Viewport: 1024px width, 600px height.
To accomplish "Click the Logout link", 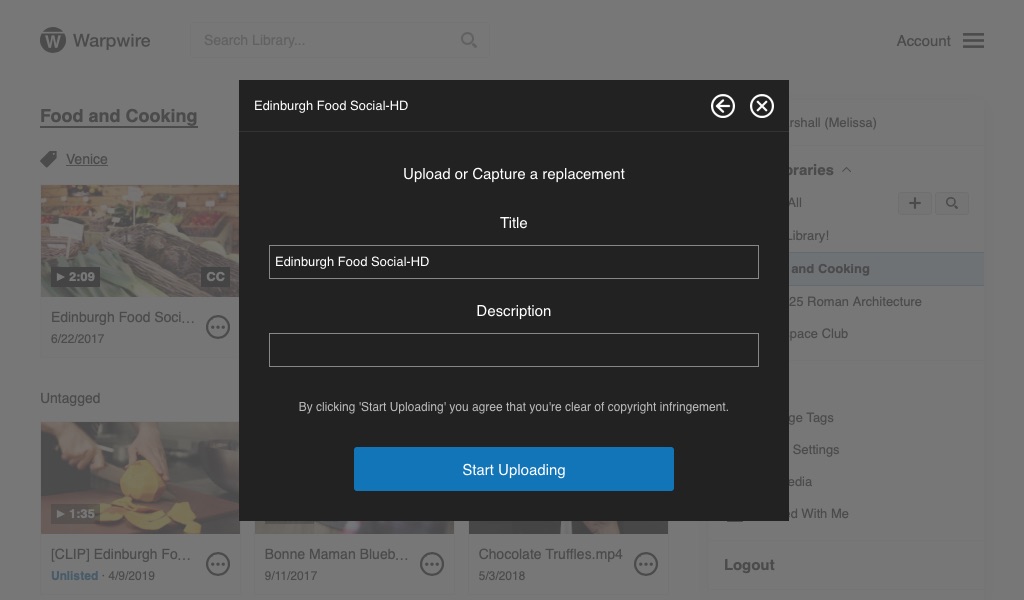I will point(749,565).
